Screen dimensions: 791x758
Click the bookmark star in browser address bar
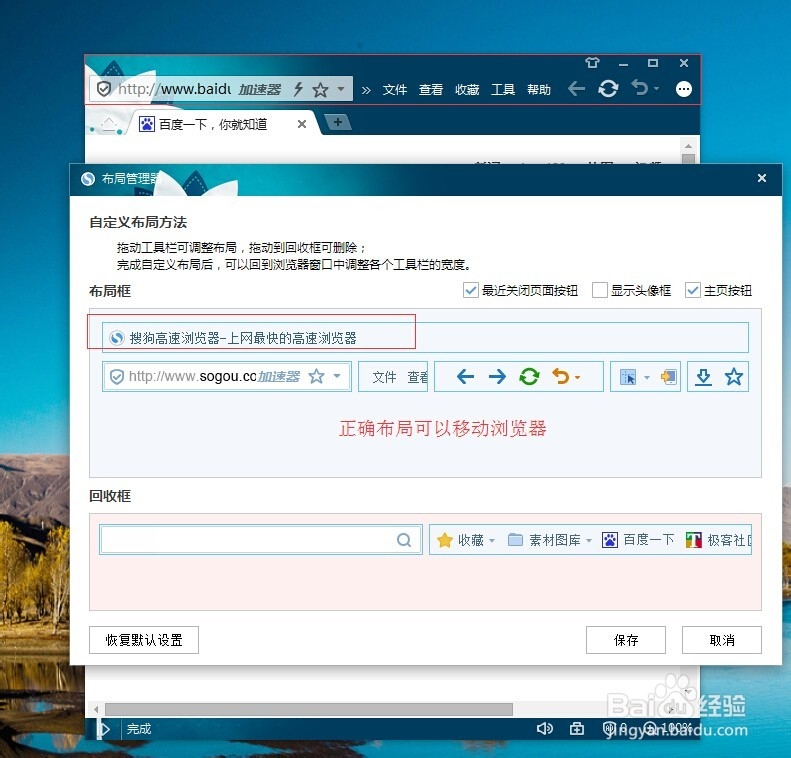tap(320, 90)
